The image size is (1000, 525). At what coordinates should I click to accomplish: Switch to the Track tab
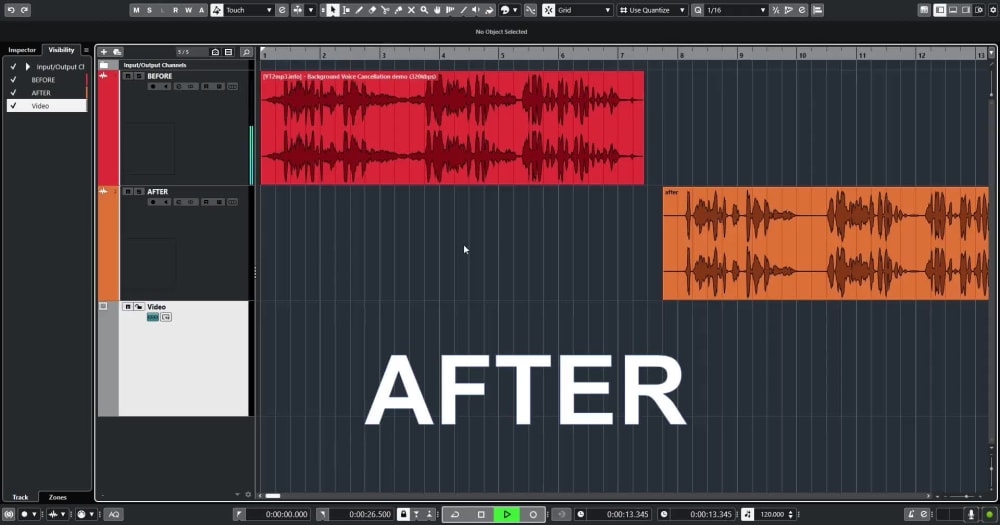[20, 497]
